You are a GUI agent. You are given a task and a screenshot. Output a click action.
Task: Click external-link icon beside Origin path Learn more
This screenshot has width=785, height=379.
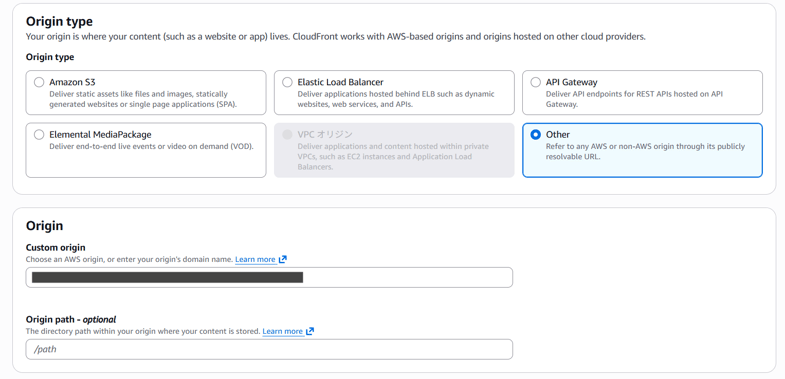tap(310, 331)
